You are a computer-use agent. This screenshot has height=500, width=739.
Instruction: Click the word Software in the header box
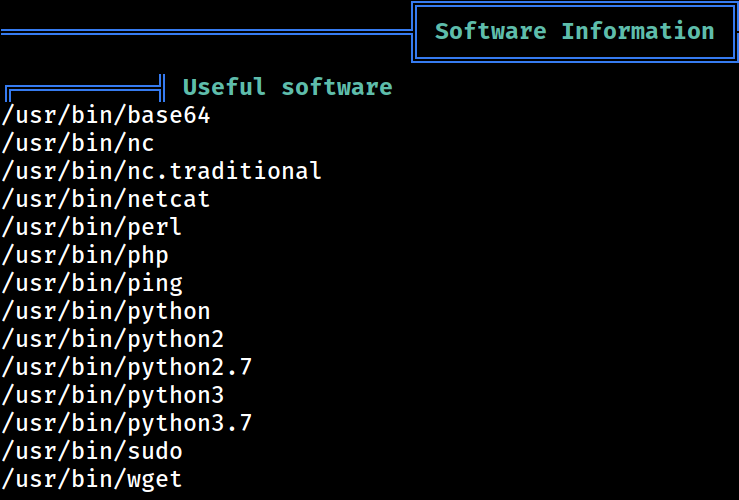[491, 32]
